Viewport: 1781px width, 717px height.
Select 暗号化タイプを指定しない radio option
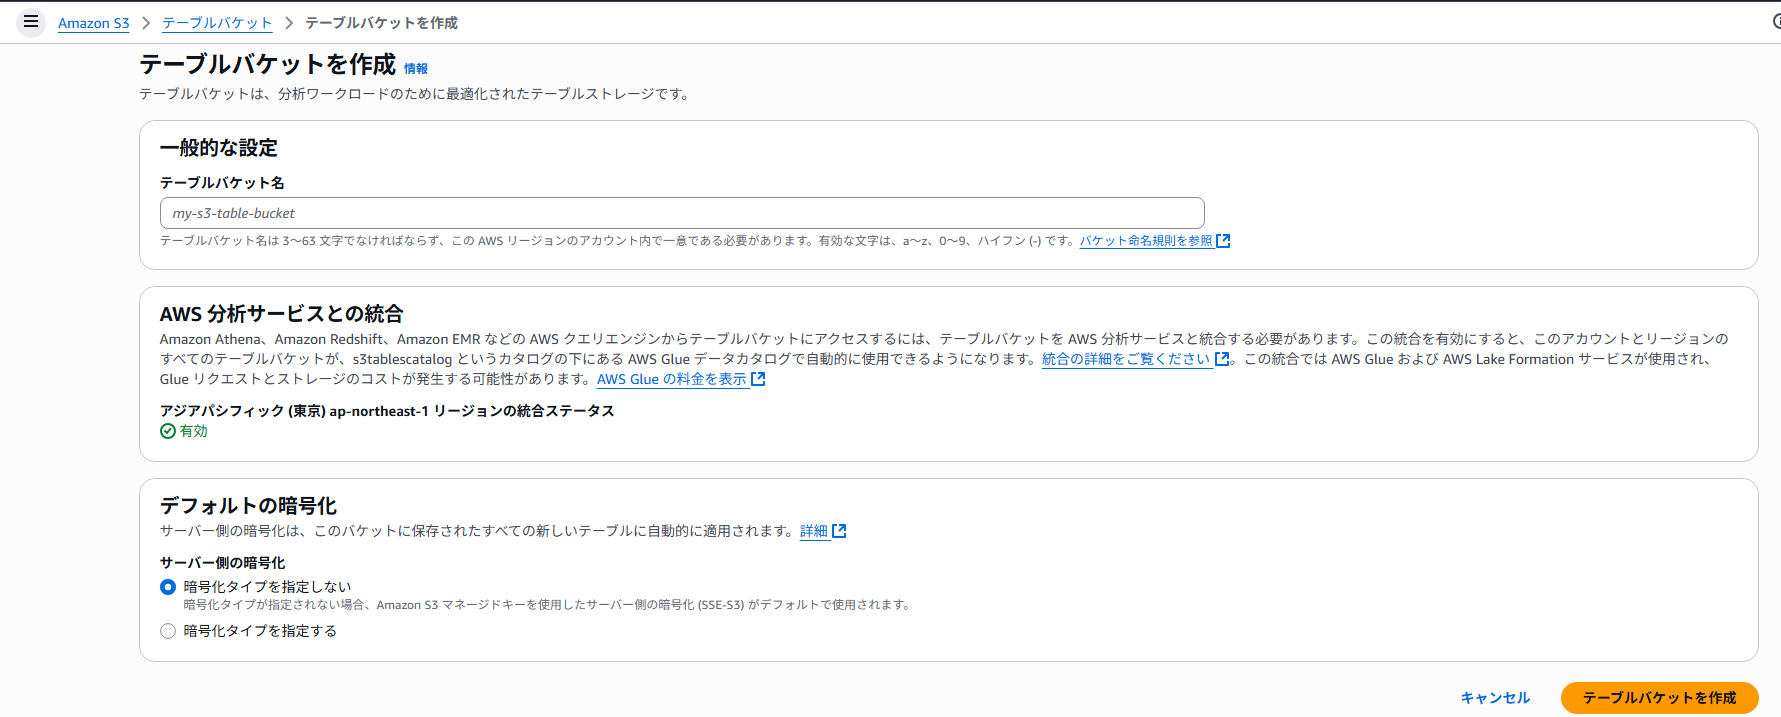168,587
